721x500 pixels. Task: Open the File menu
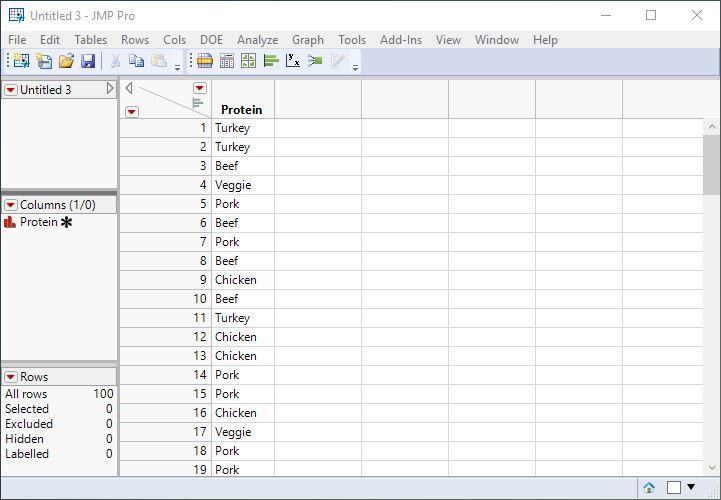(17, 40)
